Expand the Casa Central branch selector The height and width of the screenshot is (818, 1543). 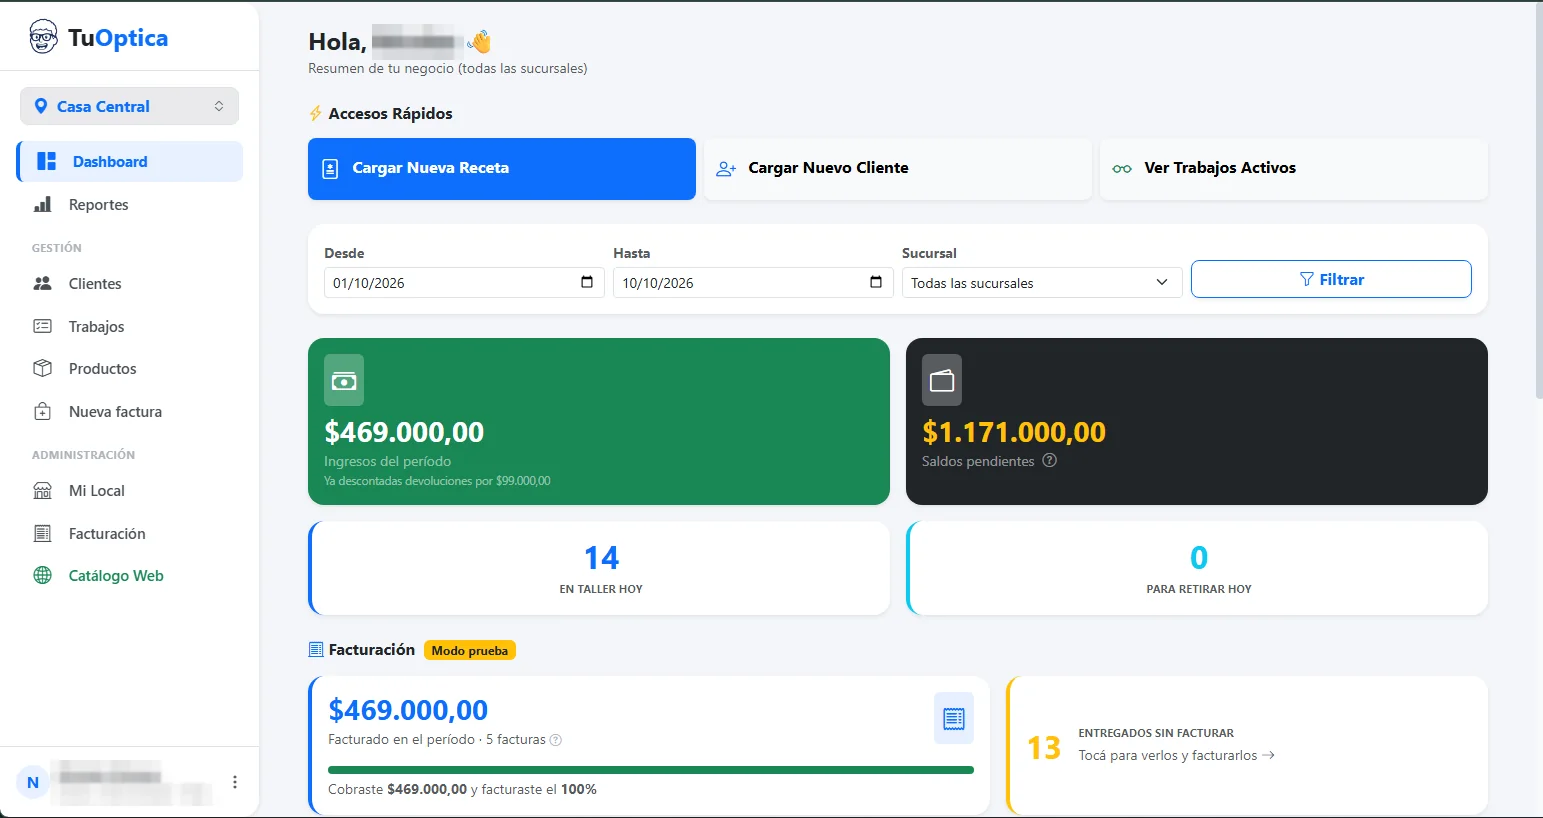click(129, 106)
